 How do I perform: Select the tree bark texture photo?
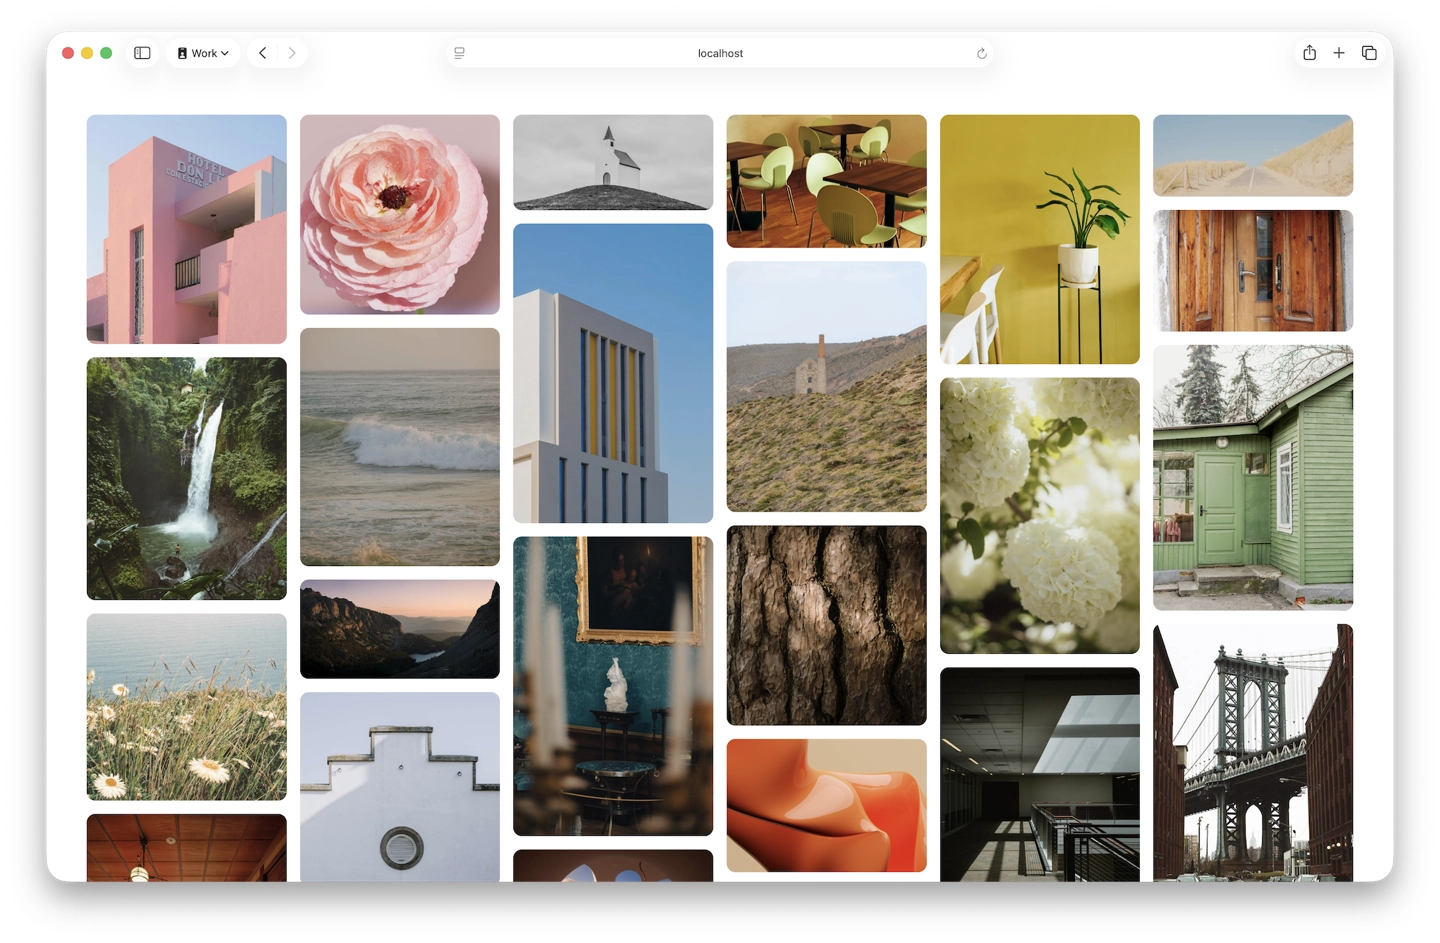tap(826, 625)
